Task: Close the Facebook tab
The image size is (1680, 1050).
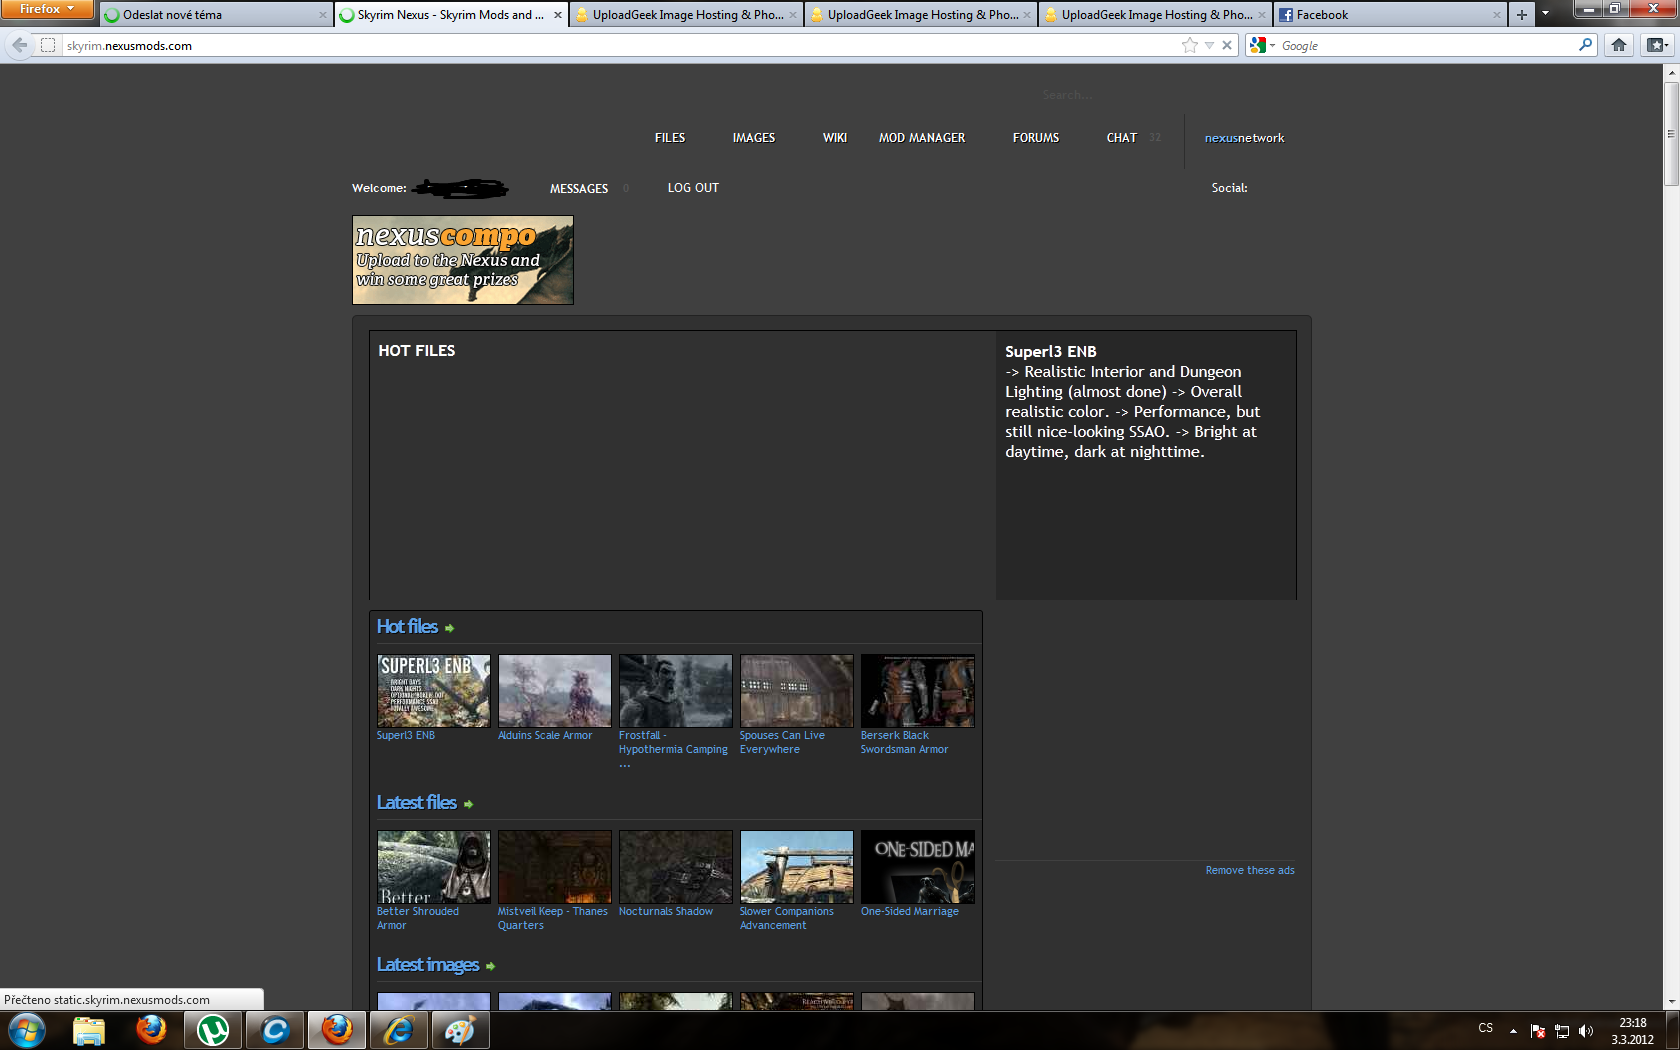Action: pyautogui.click(x=1497, y=15)
